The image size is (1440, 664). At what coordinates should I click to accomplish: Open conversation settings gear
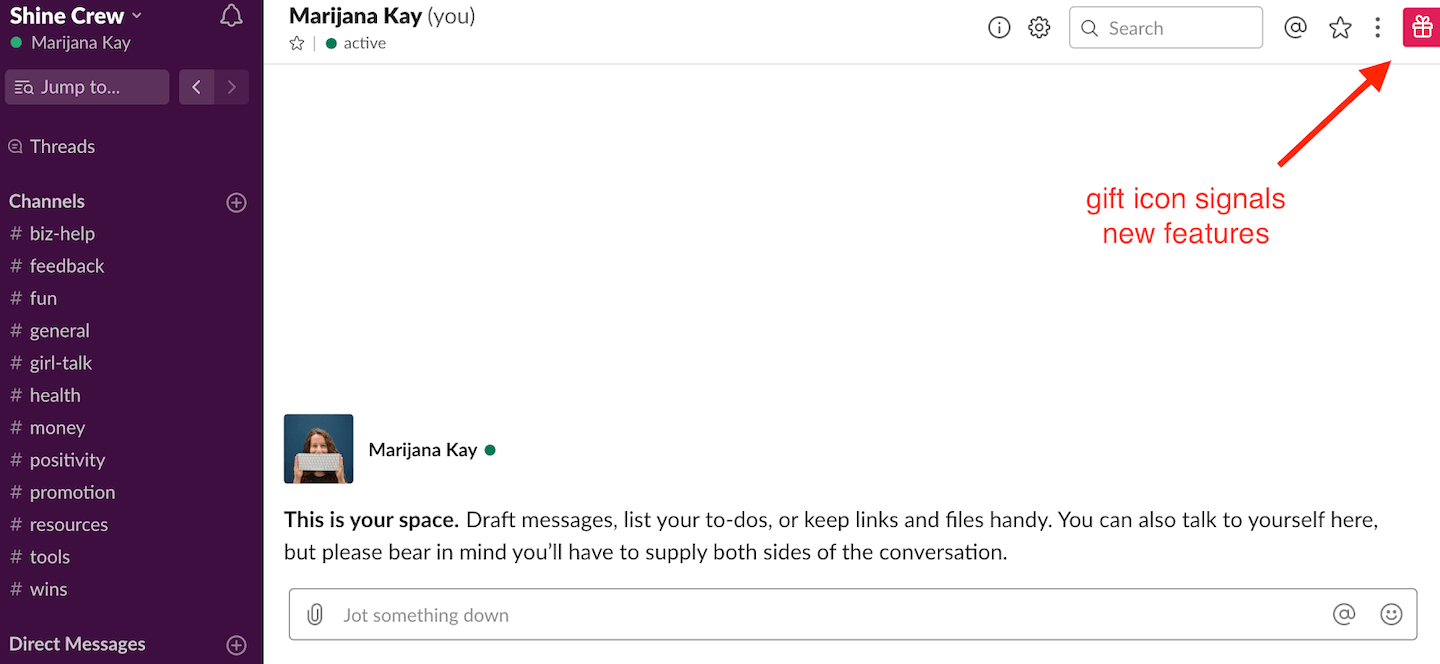click(1039, 28)
